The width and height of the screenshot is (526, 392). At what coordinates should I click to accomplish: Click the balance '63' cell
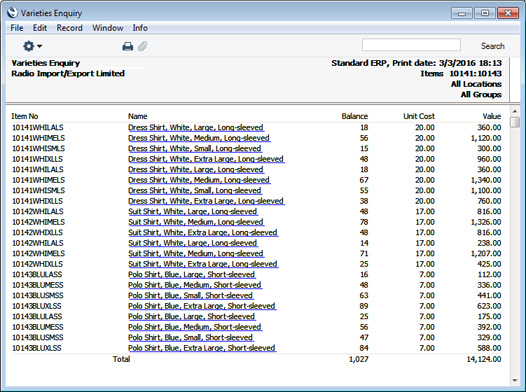(364, 295)
